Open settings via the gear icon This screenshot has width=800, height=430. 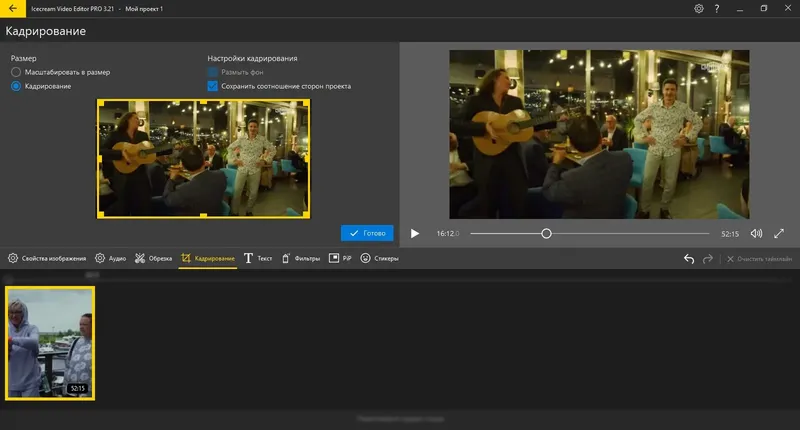click(698, 9)
